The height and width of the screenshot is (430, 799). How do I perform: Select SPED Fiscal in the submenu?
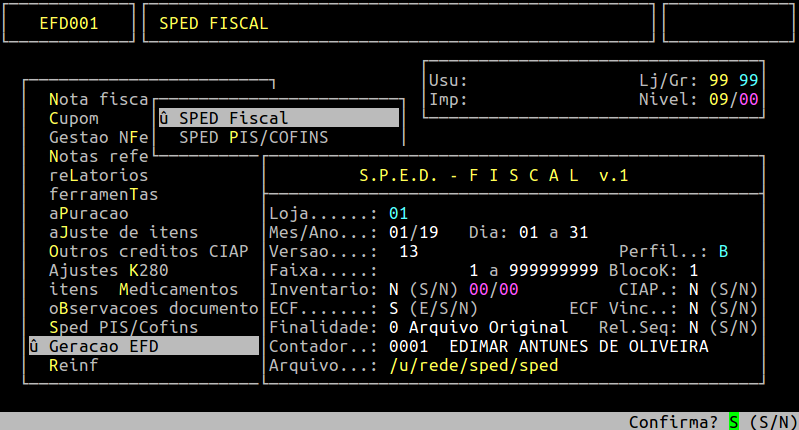tap(279, 118)
